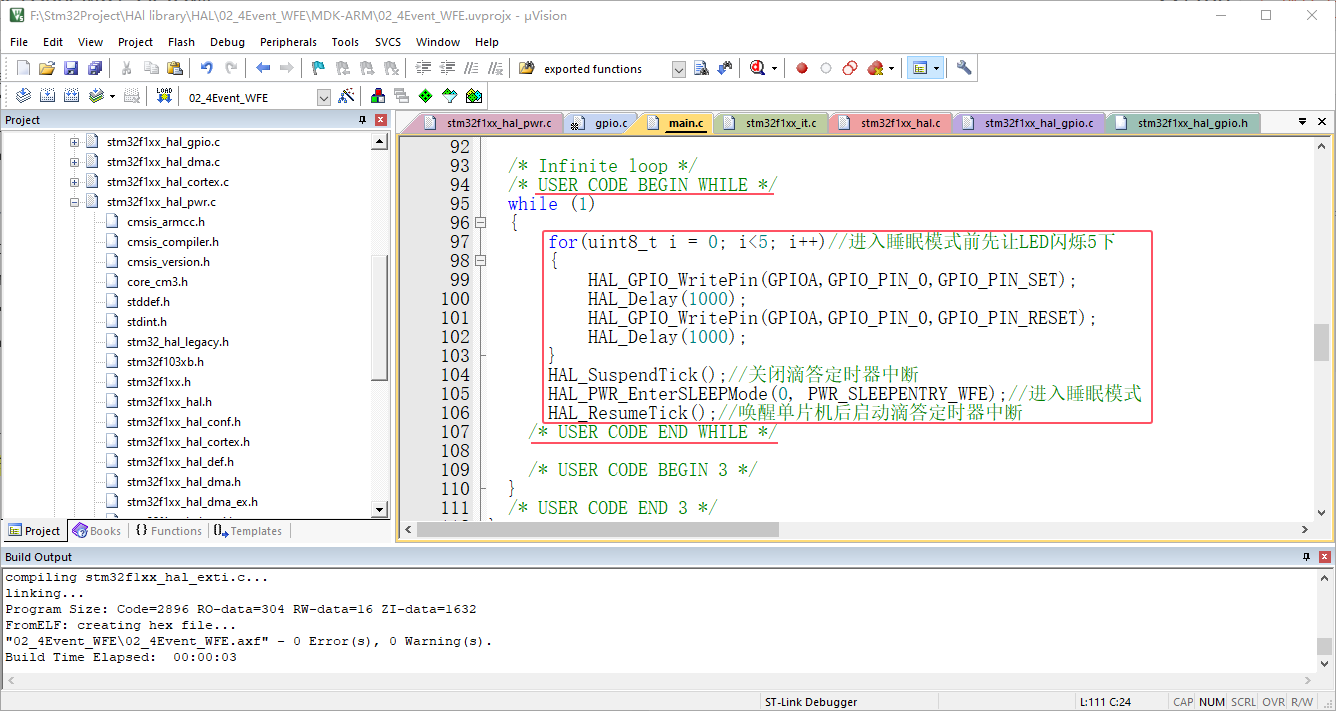Open the Flash menu

coord(181,42)
